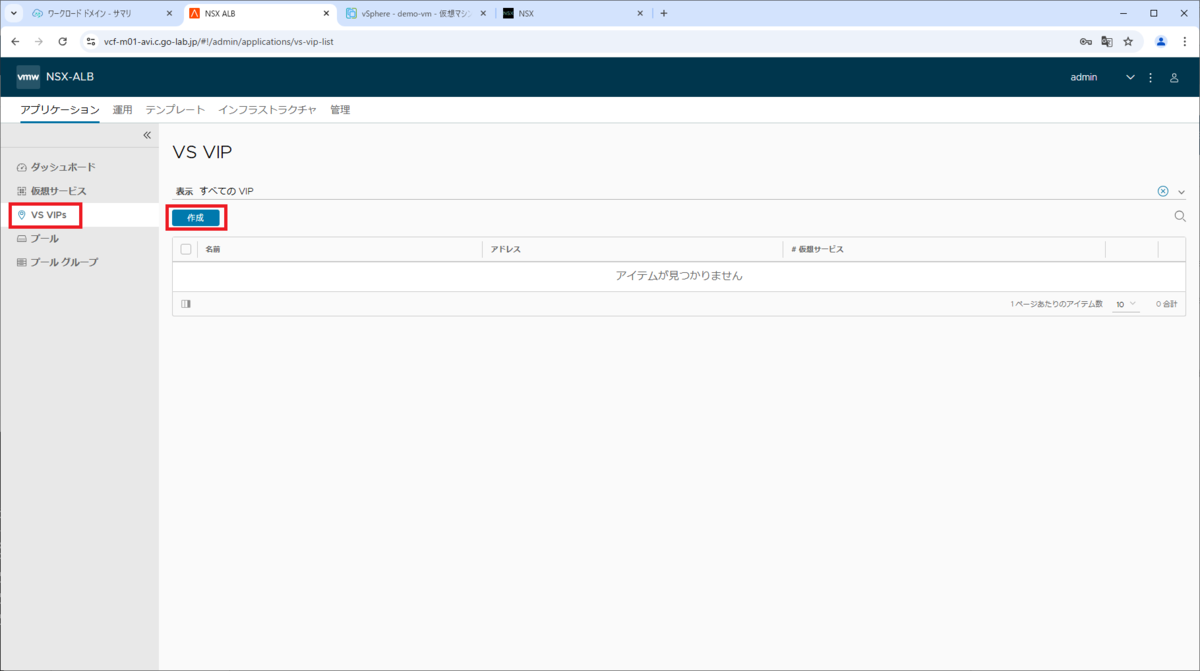1200x671 pixels.
Task: Open プール in the sidebar
Action: [38, 239]
